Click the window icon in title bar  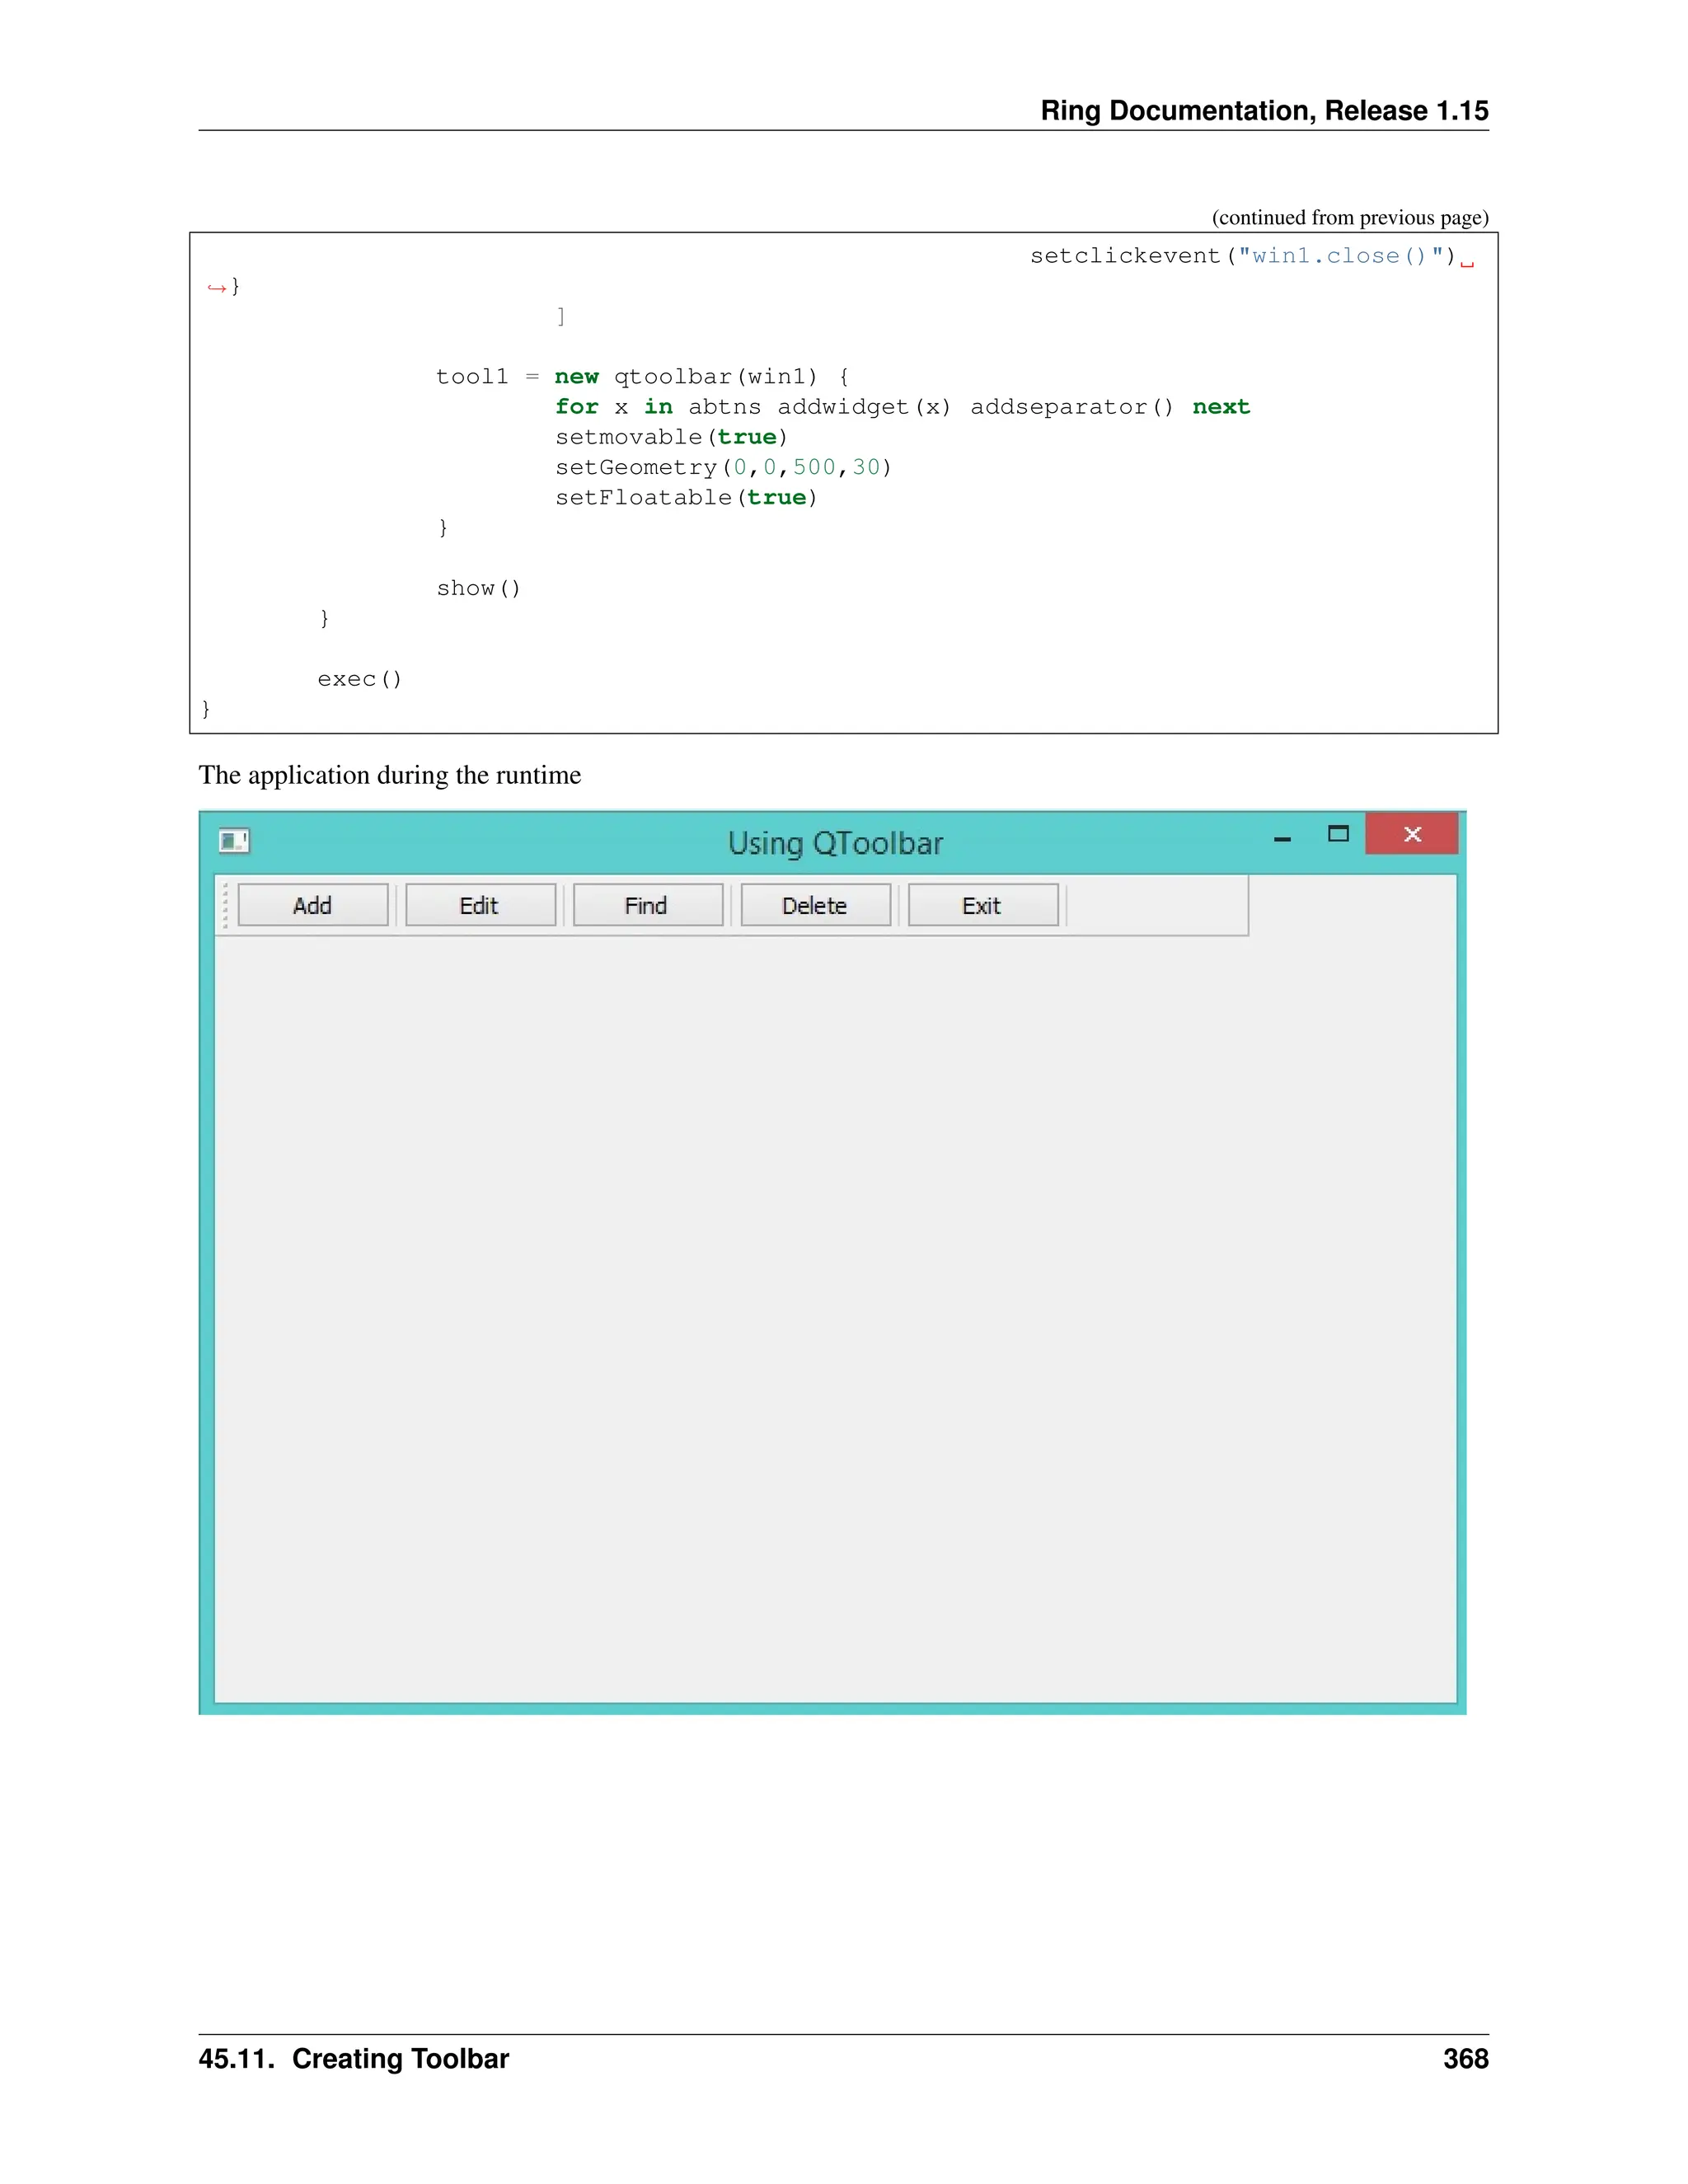[234, 841]
